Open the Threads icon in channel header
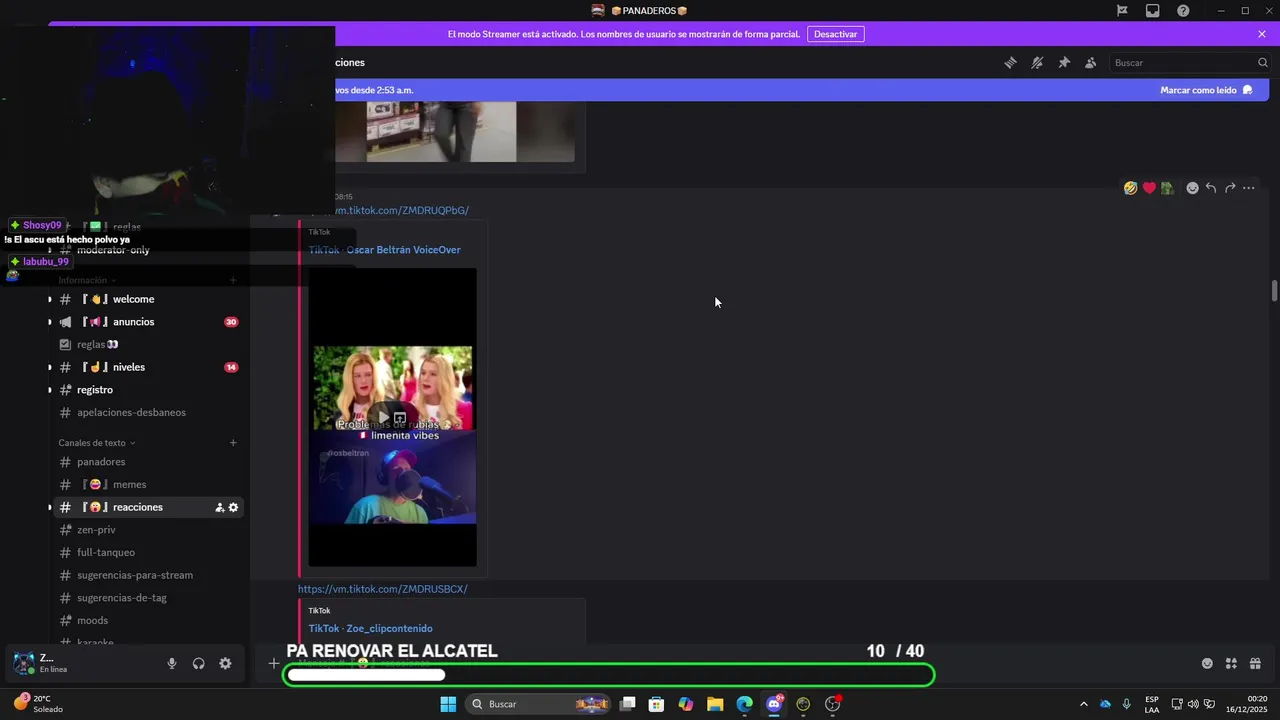The width and height of the screenshot is (1280, 720). point(1010,63)
